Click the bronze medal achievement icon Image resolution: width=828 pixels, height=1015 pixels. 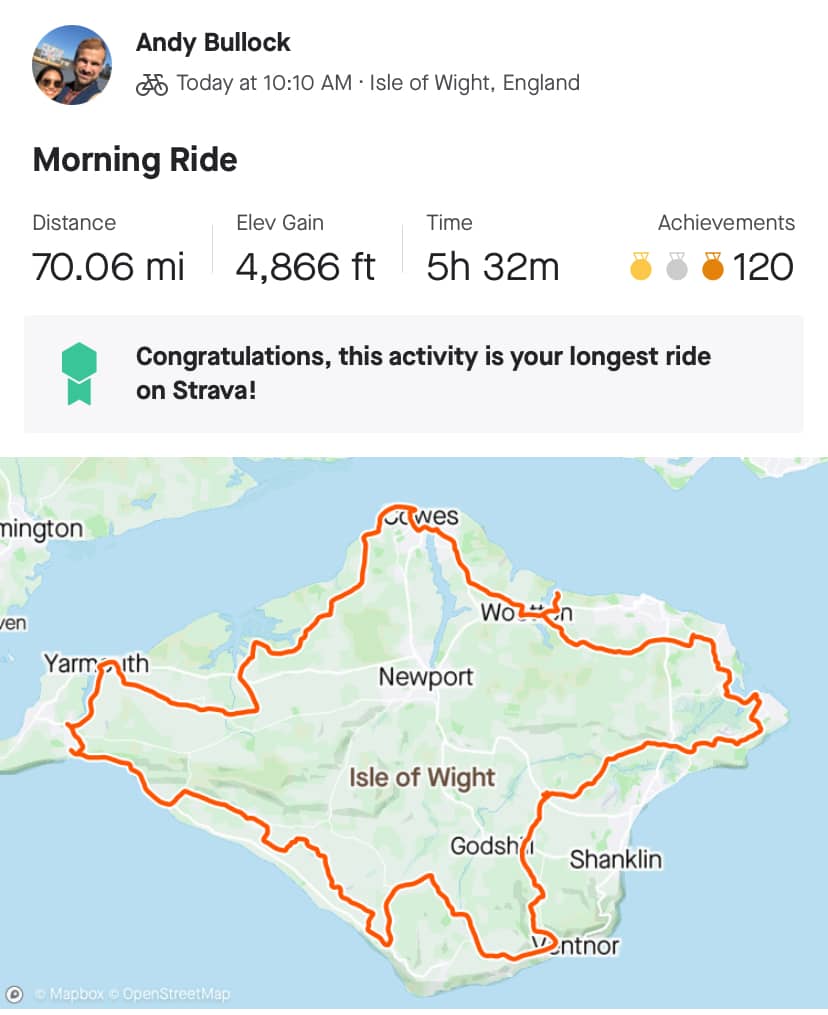[713, 265]
